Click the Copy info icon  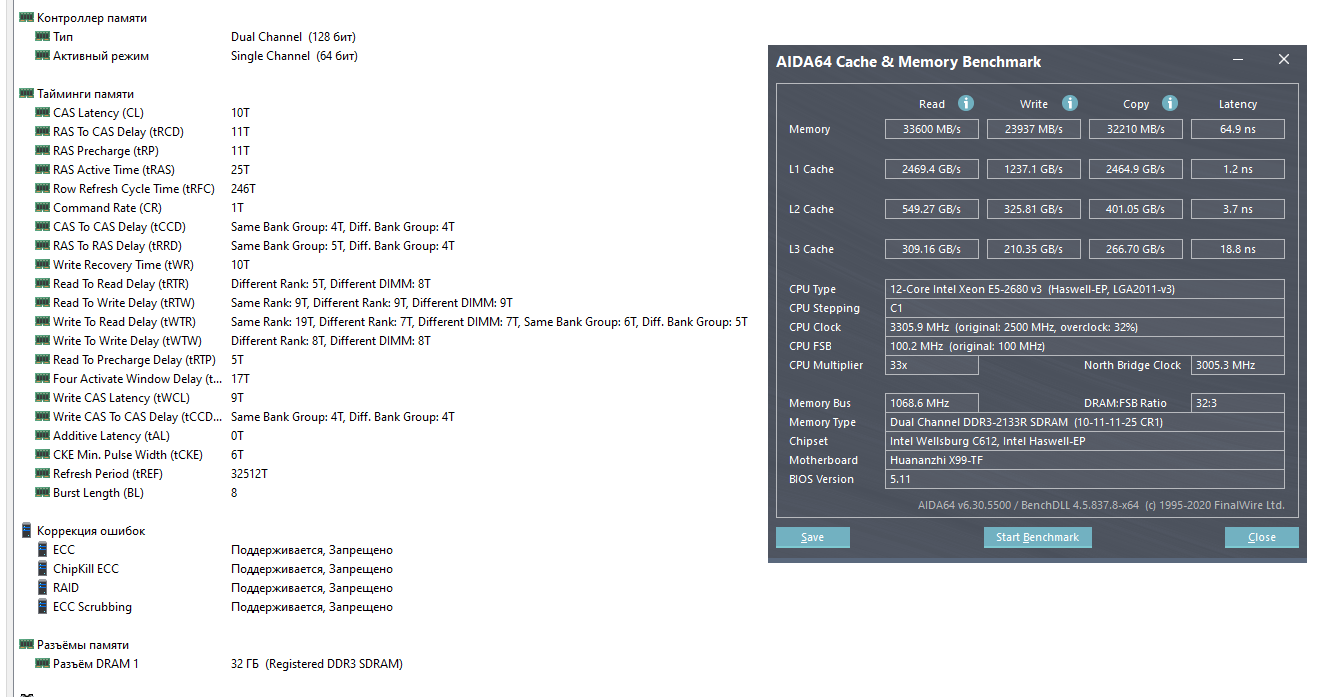pos(1170,103)
